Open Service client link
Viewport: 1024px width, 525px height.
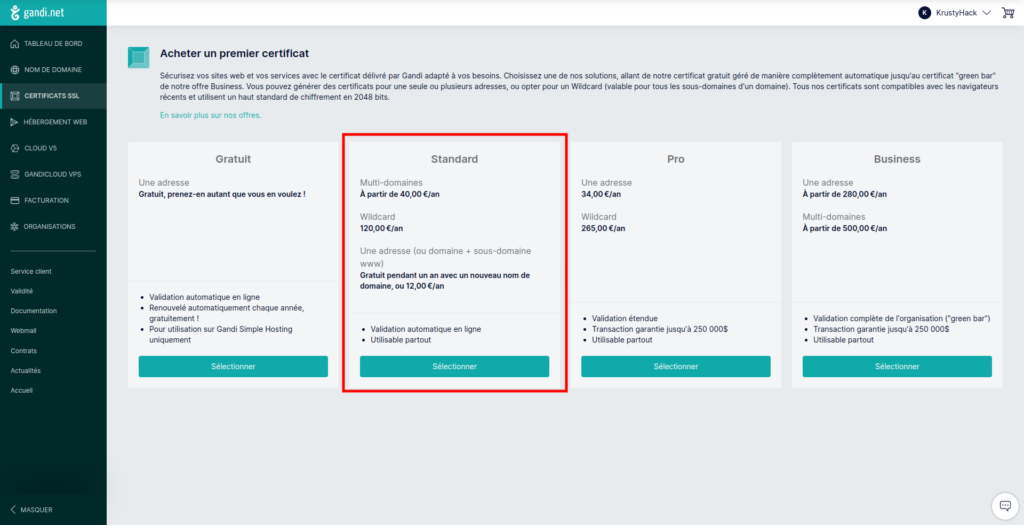coord(31,271)
